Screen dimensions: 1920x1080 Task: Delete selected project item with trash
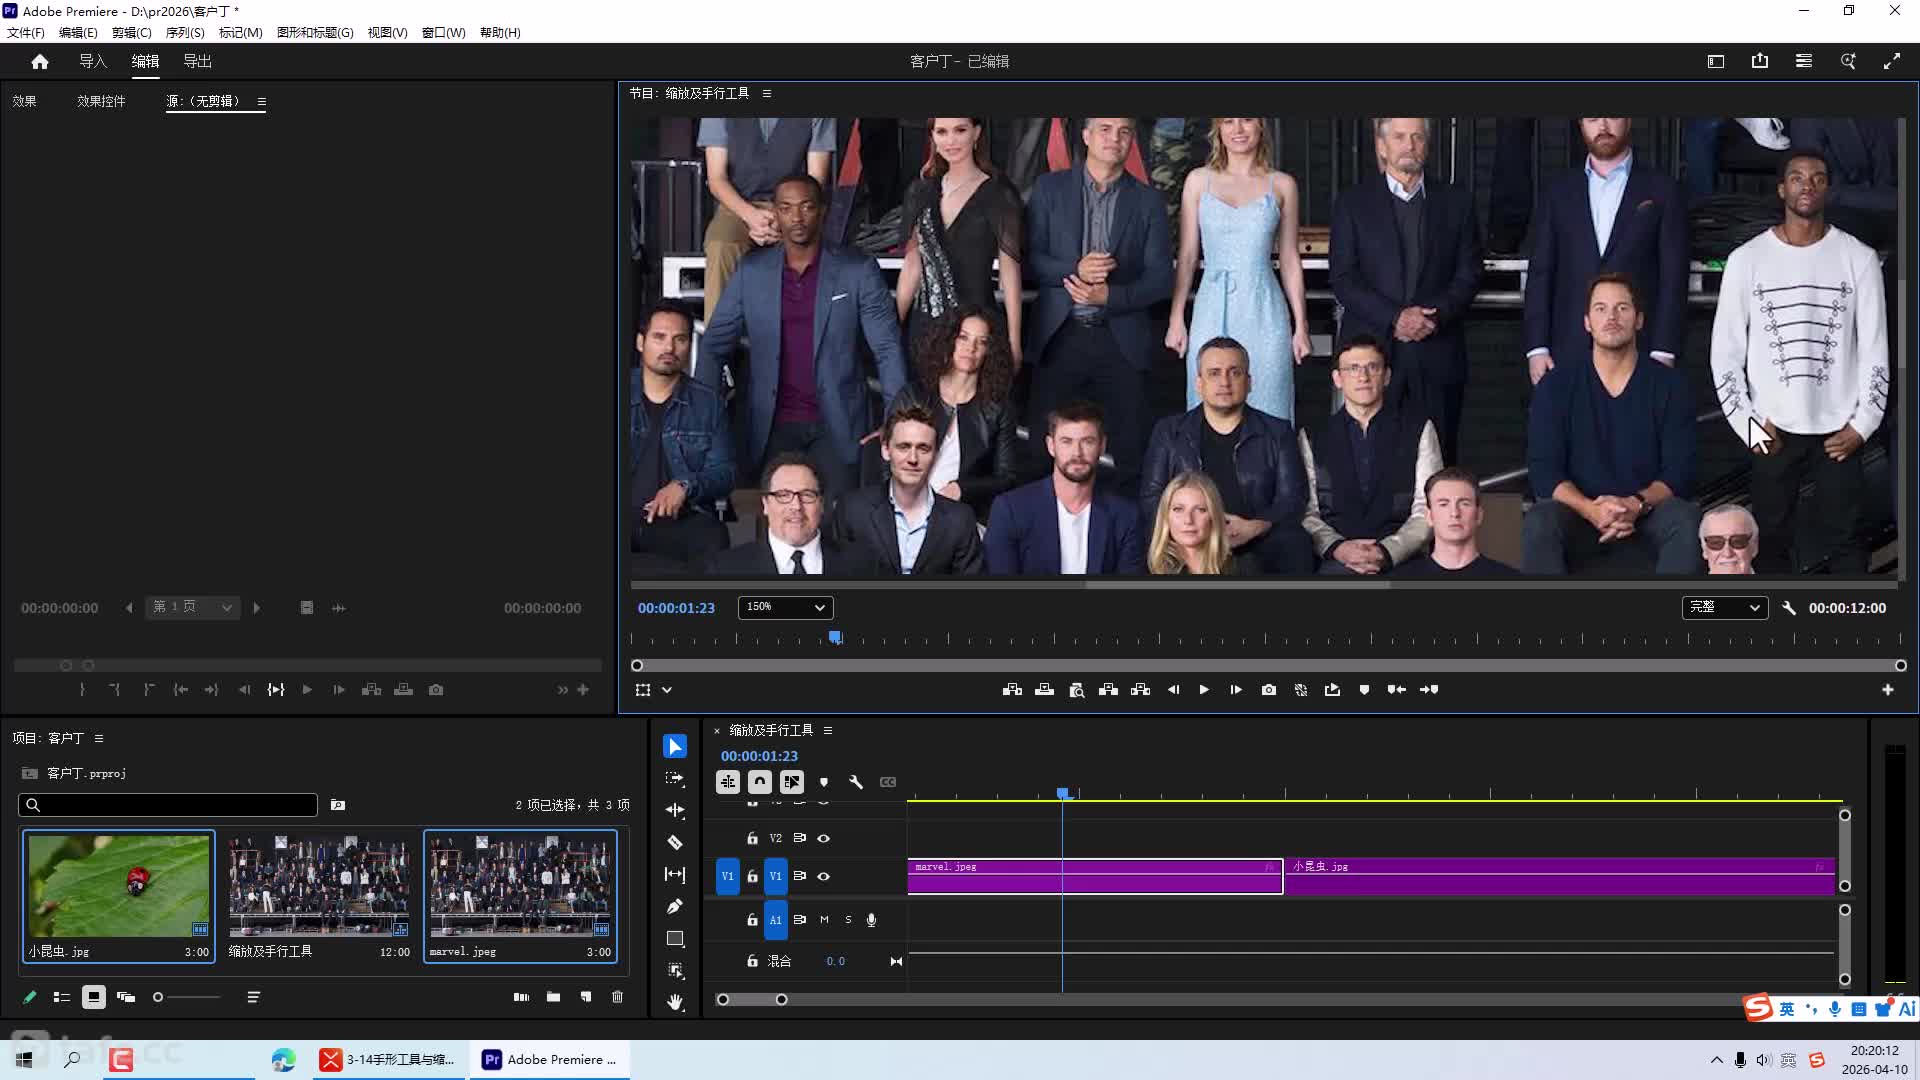pyautogui.click(x=617, y=997)
